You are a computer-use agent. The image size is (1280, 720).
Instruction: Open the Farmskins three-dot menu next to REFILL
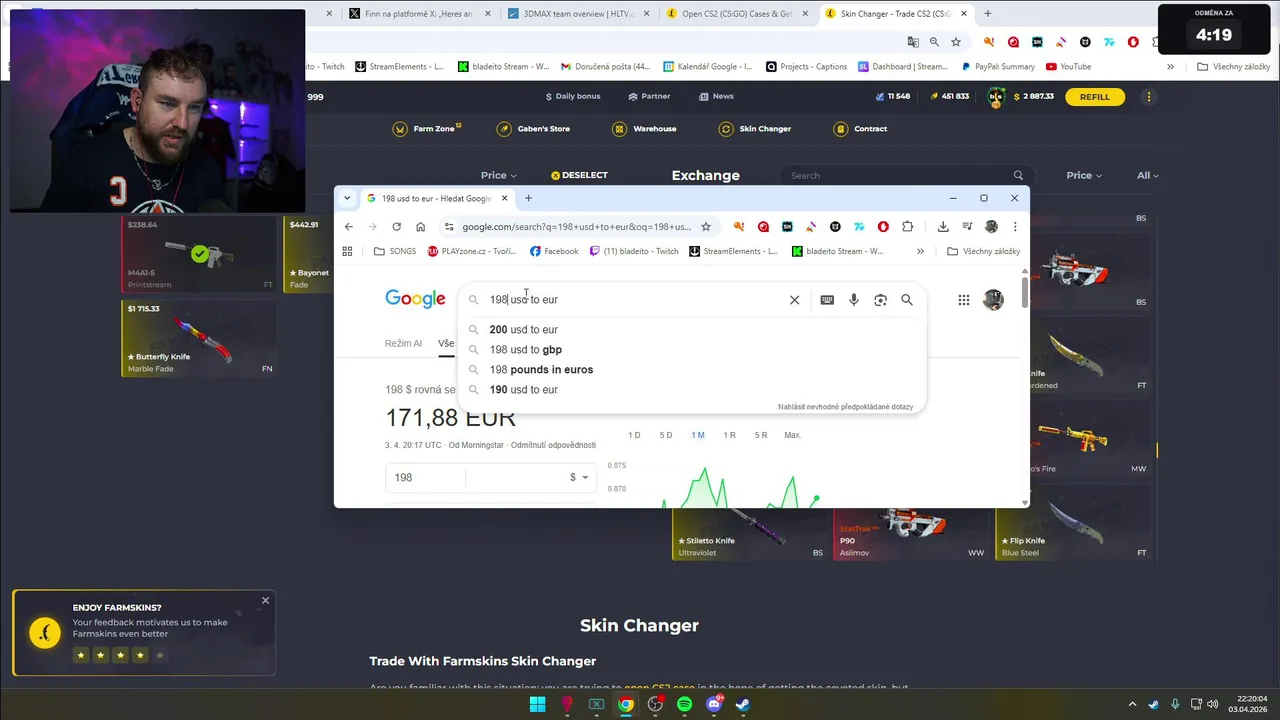(x=1149, y=97)
